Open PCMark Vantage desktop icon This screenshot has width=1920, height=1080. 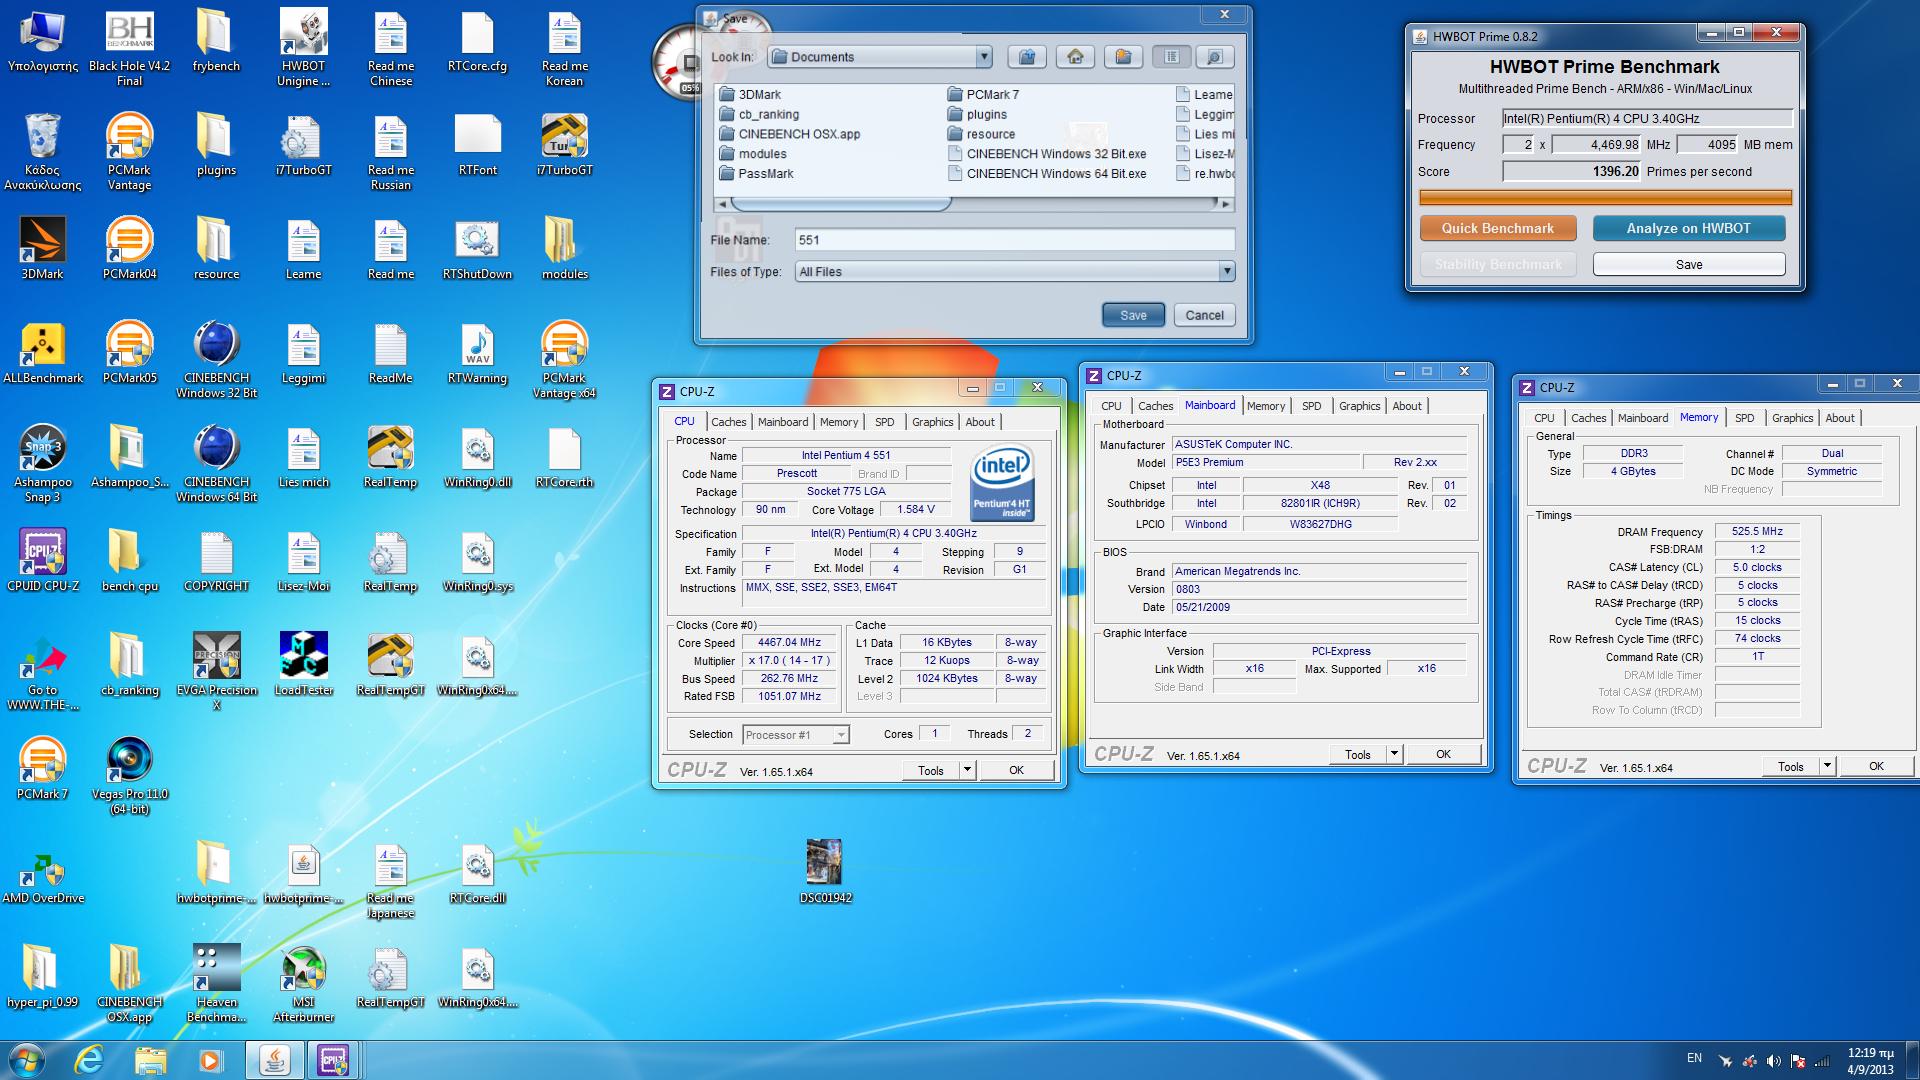tap(129, 152)
